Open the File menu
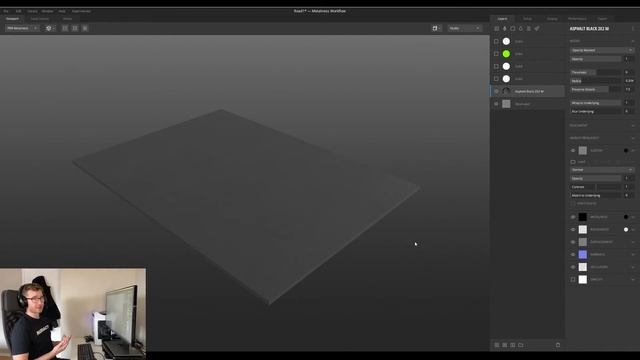This screenshot has height=360, width=640. [x=6, y=11]
